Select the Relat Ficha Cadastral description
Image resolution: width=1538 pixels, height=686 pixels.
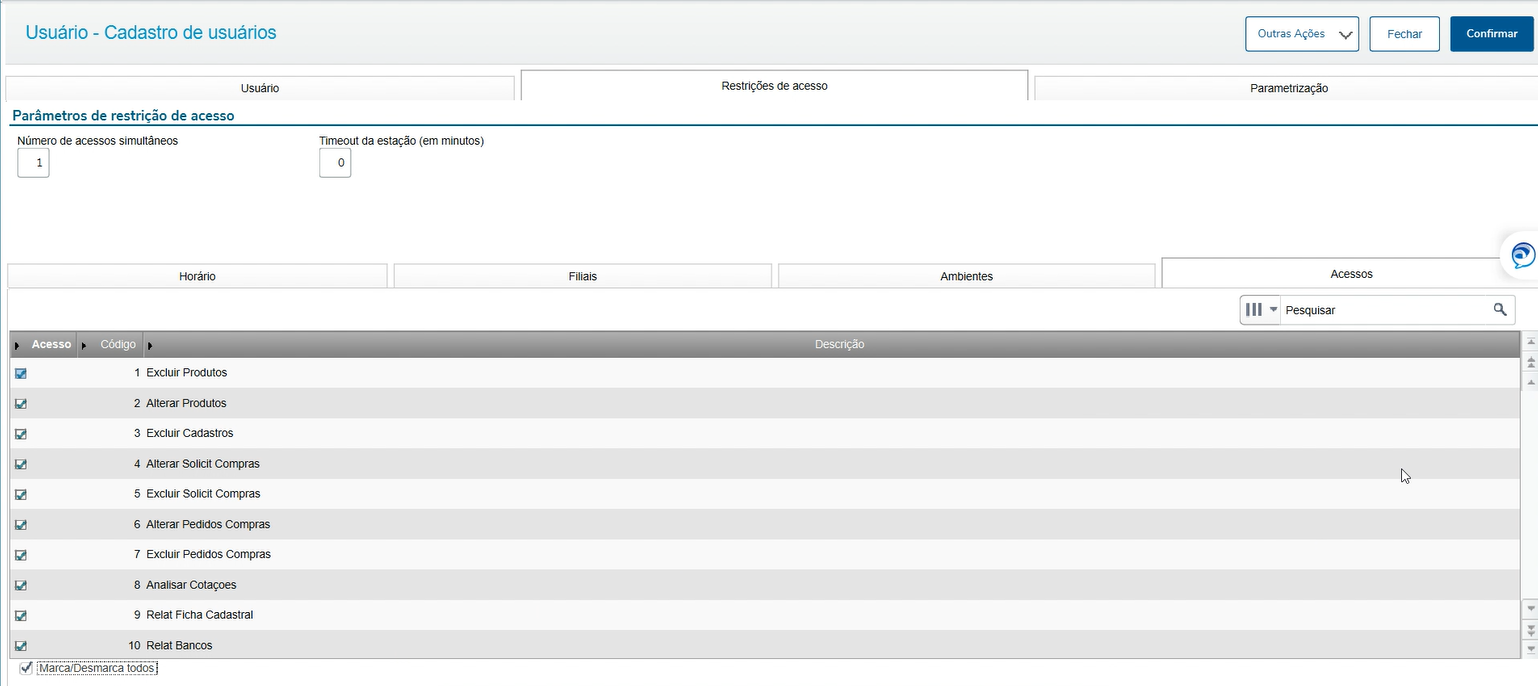point(200,615)
